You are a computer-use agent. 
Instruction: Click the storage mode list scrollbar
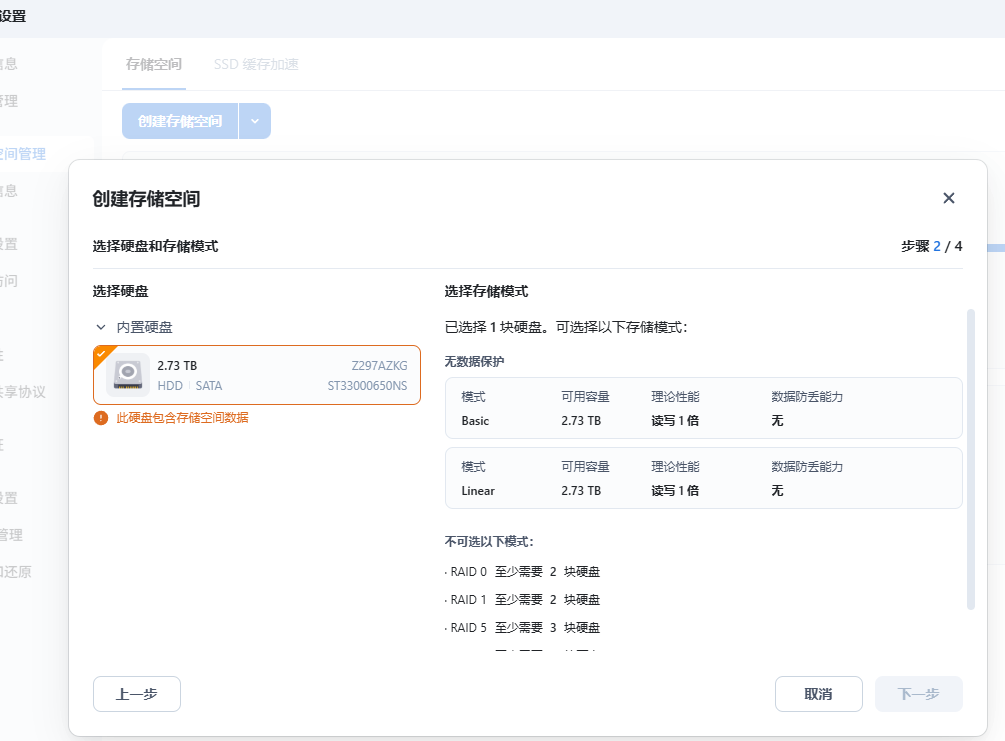(x=971, y=459)
